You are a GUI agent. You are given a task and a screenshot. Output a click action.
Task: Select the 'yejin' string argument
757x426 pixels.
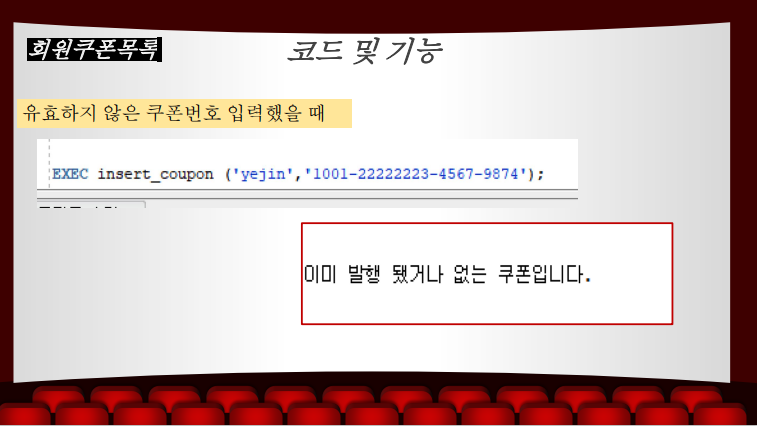coord(263,174)
